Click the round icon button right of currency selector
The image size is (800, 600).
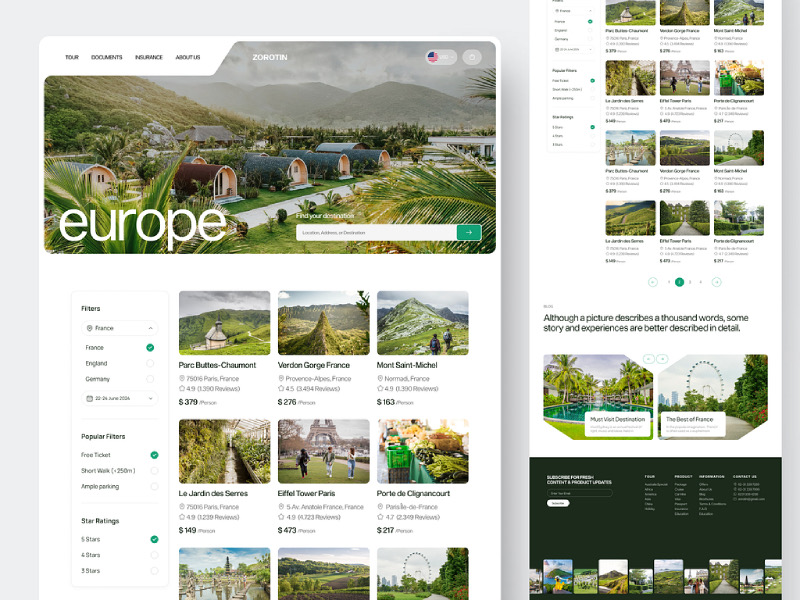(x=472, y=57)
